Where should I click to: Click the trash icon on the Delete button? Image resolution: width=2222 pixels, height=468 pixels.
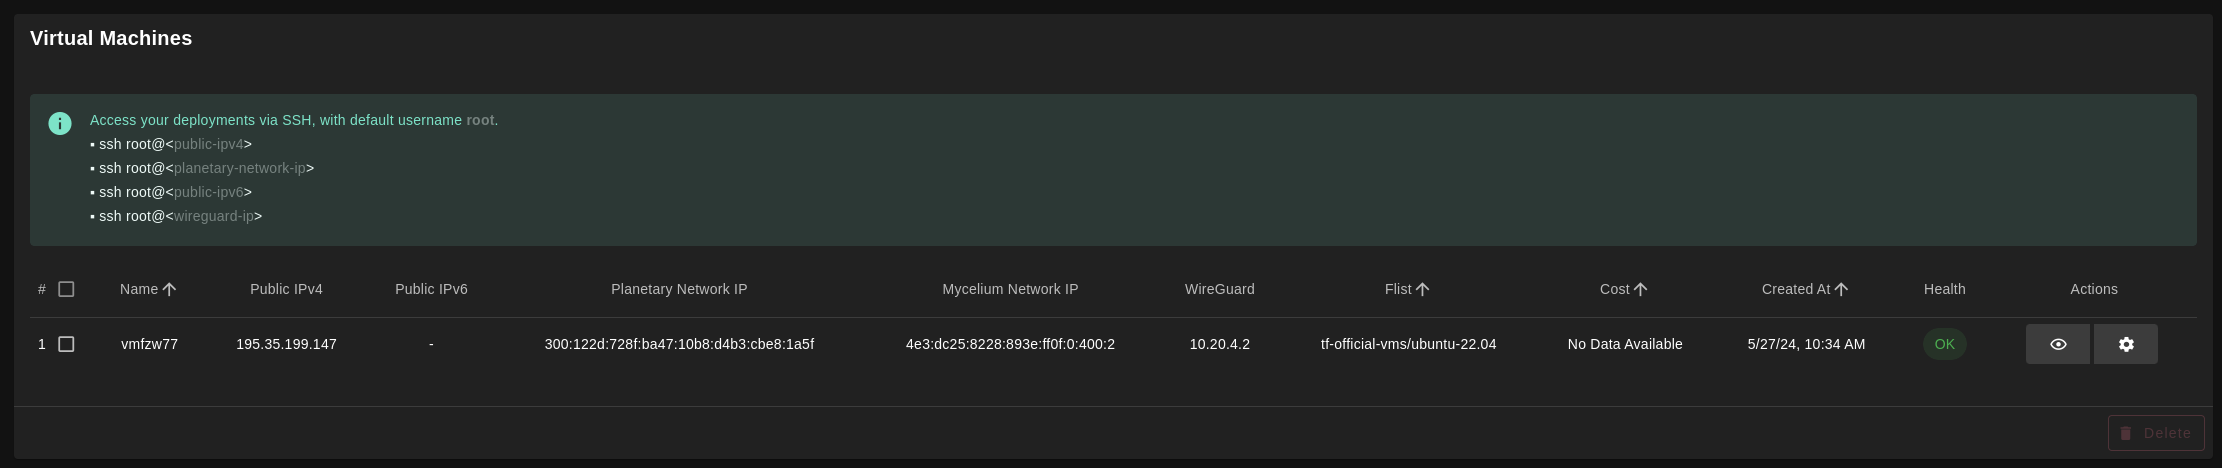point(2126,433)
